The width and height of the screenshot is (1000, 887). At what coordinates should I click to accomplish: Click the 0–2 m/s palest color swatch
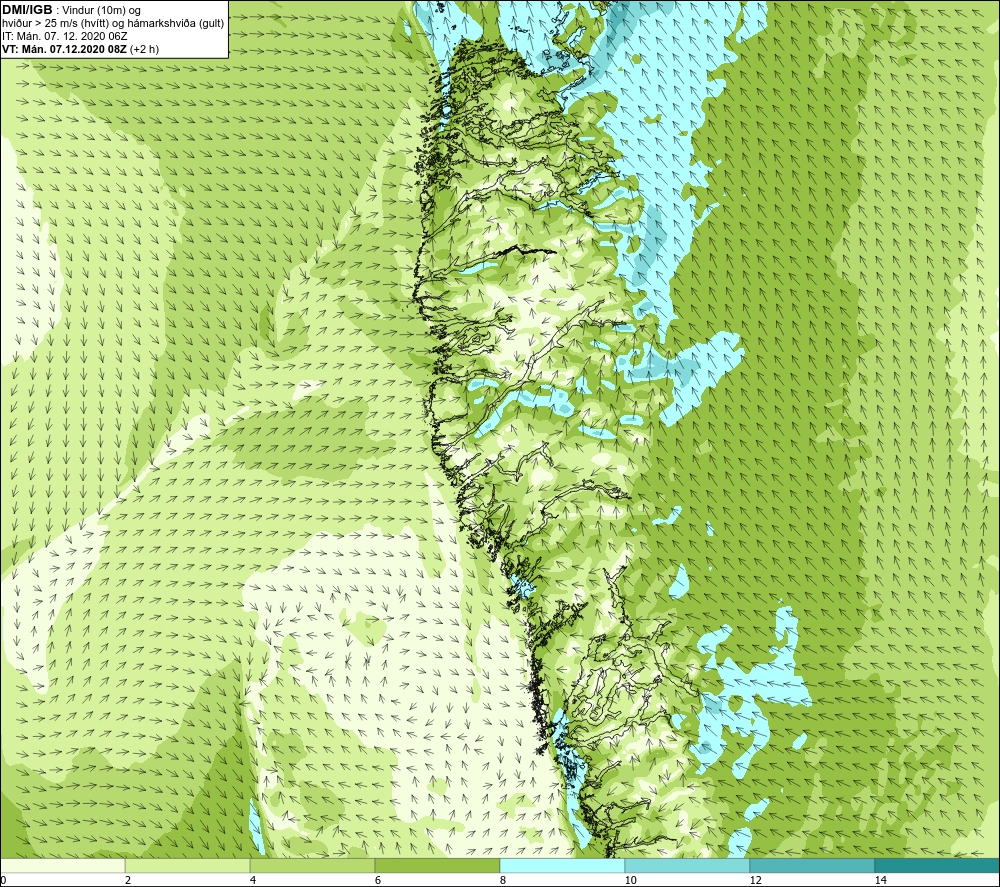(62, 866)
